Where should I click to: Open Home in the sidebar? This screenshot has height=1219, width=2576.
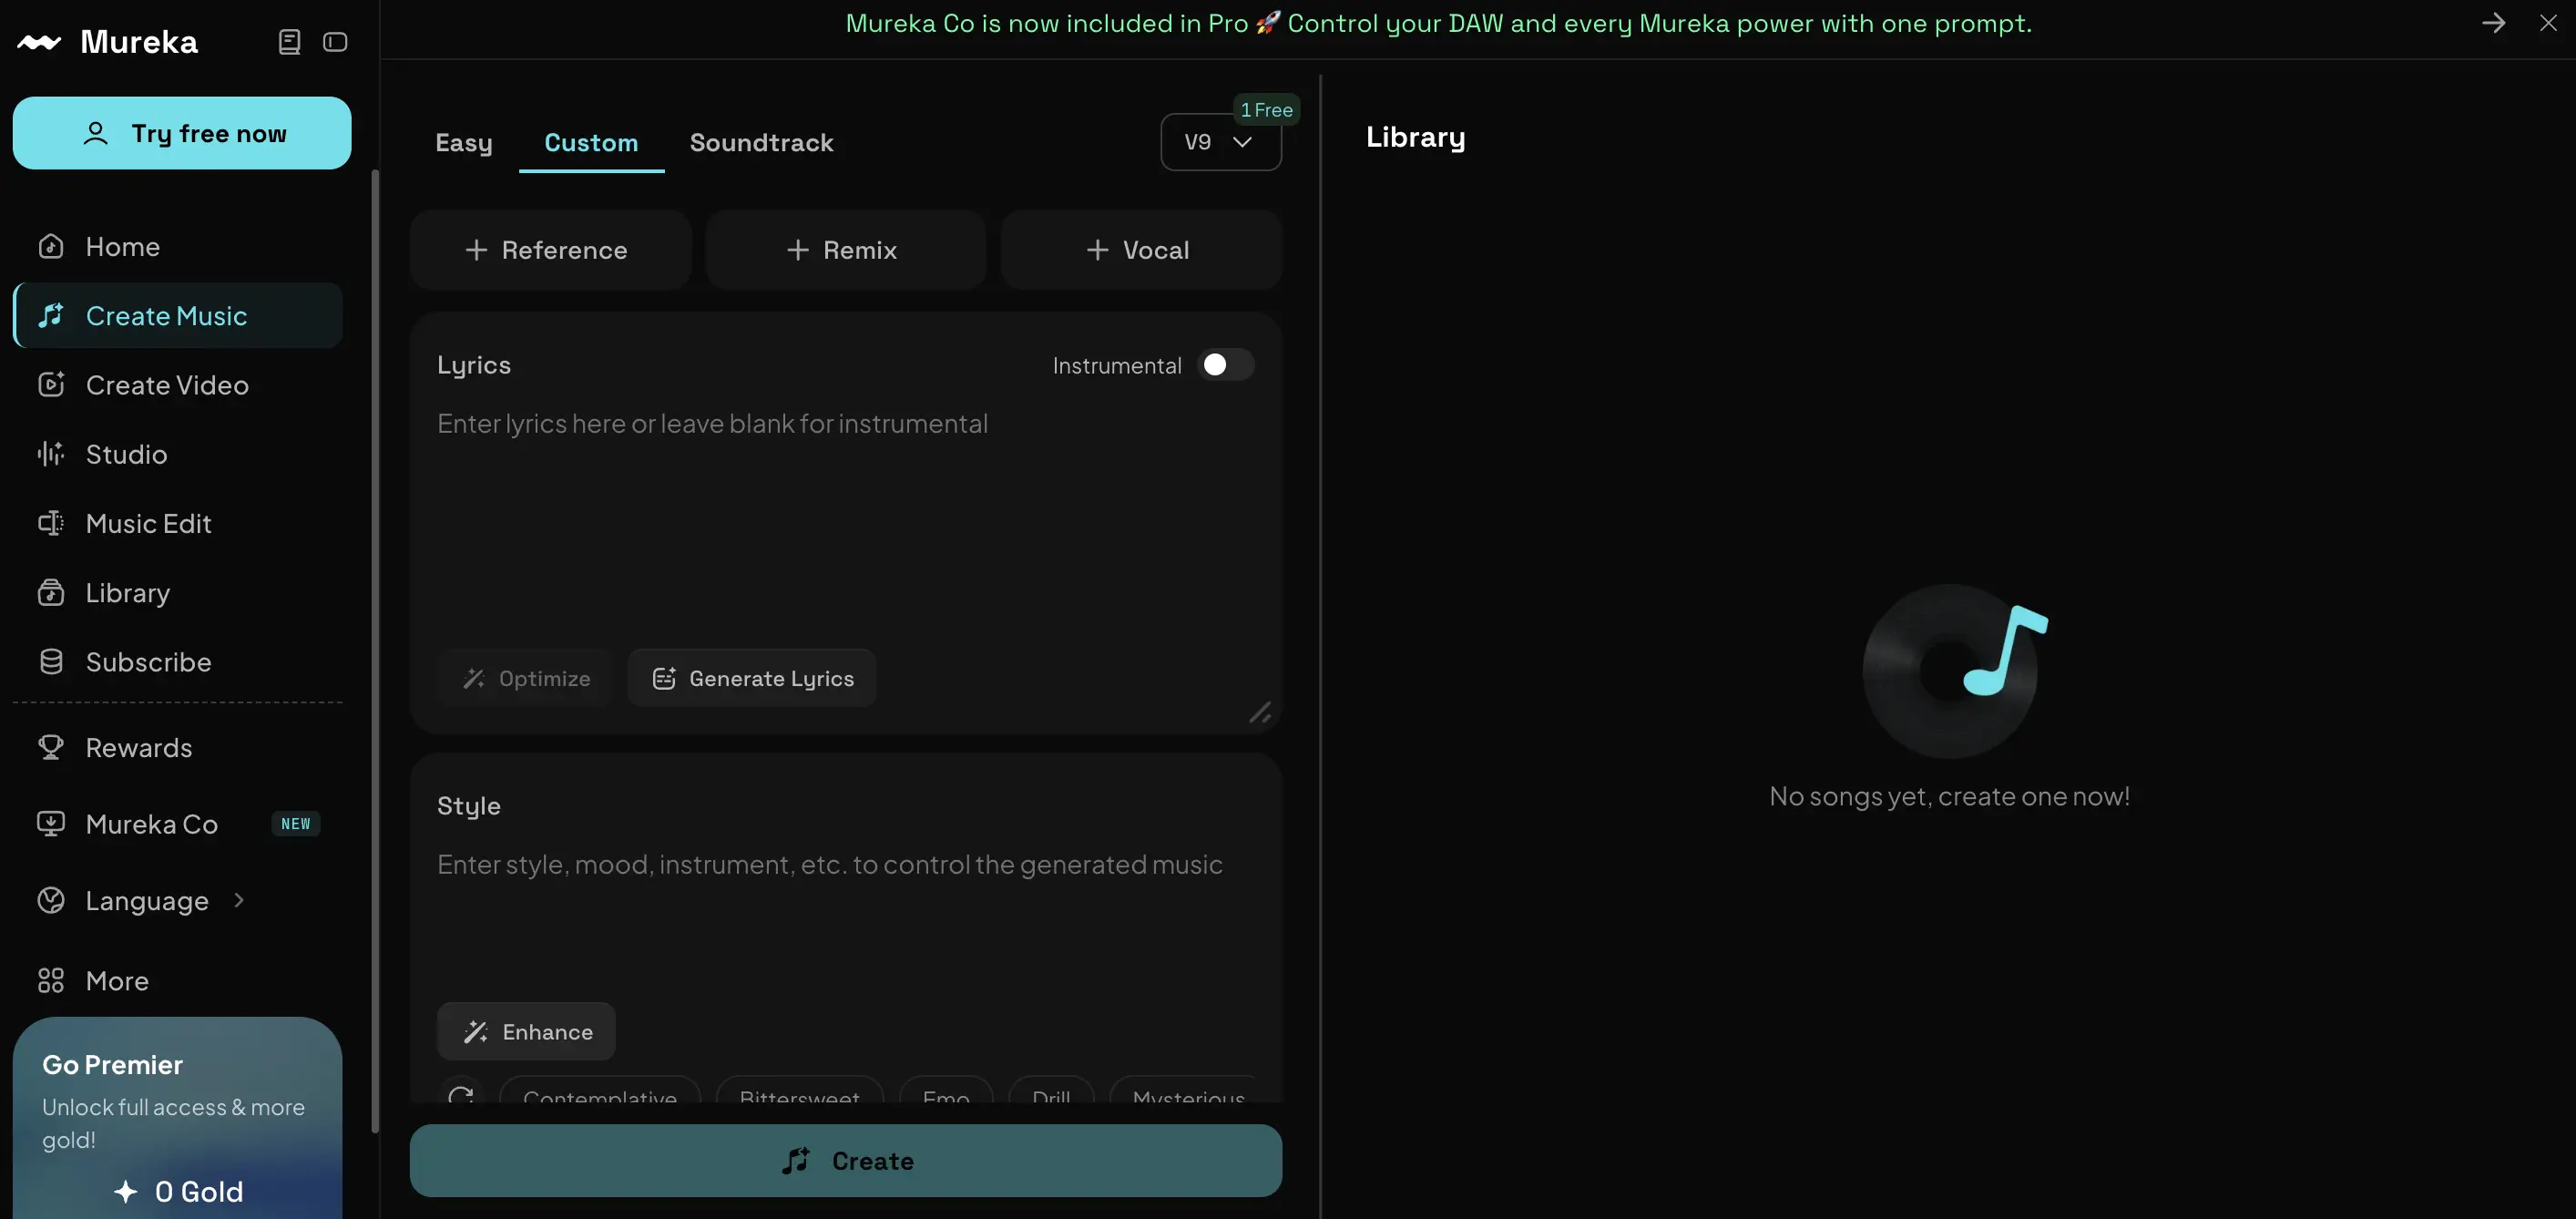tap(178, 246)
